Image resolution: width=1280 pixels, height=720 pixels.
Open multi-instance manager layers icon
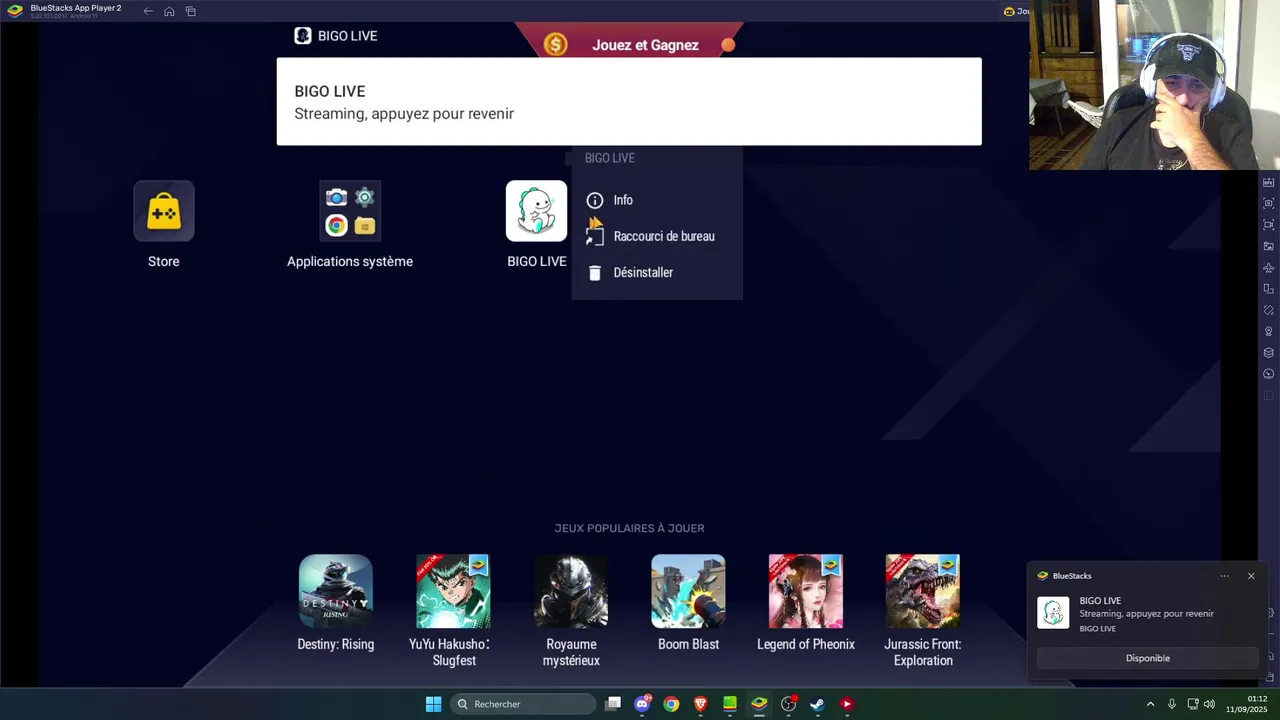click(1269, 352)
